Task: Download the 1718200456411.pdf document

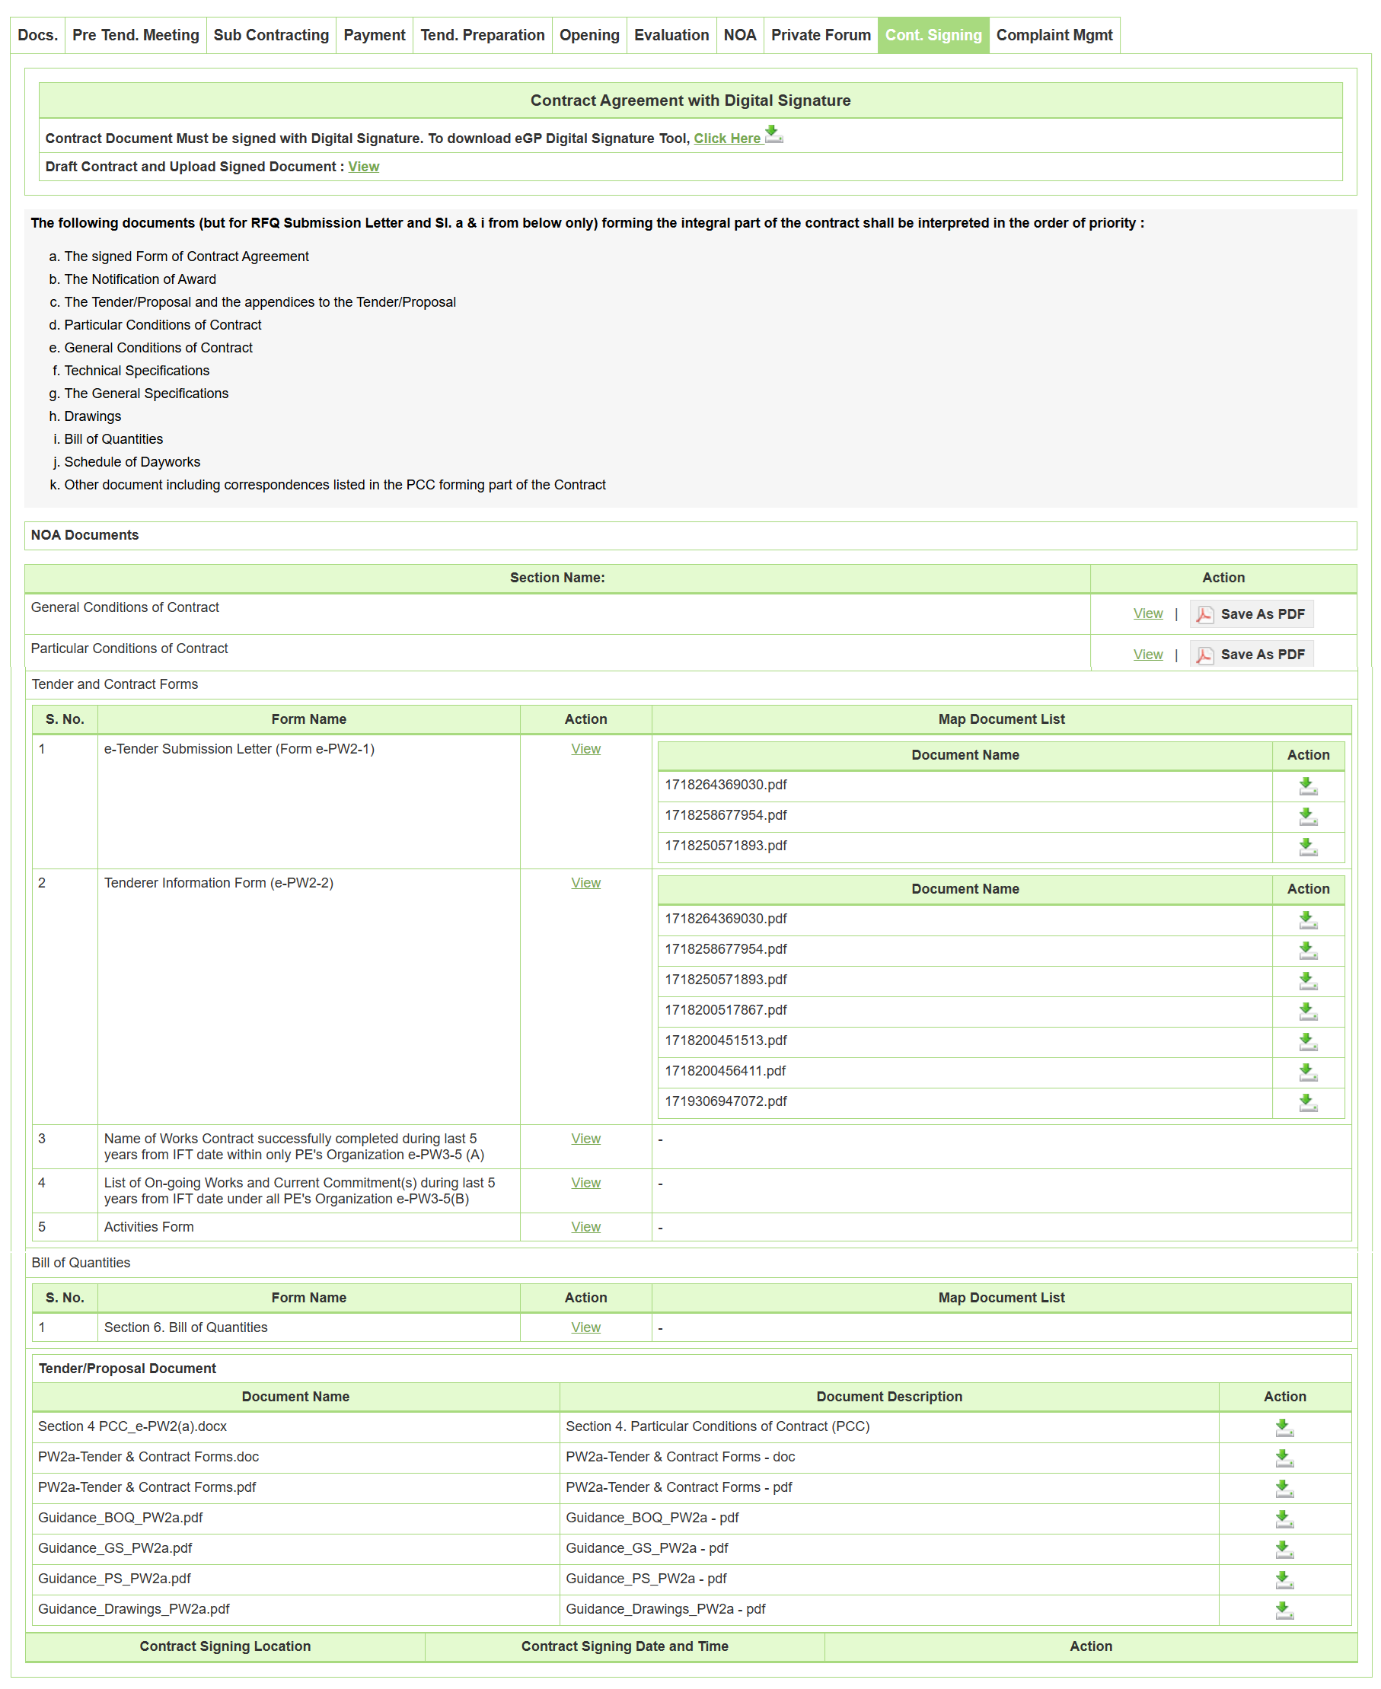Action: point(1308,1072)
